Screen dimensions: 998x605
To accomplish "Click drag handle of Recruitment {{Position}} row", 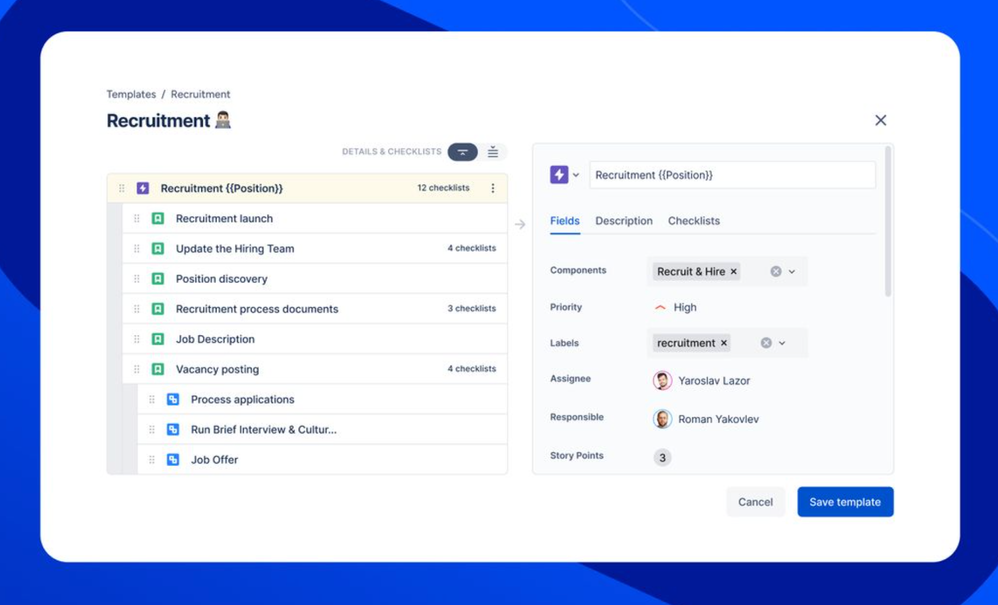I will 122,188.
